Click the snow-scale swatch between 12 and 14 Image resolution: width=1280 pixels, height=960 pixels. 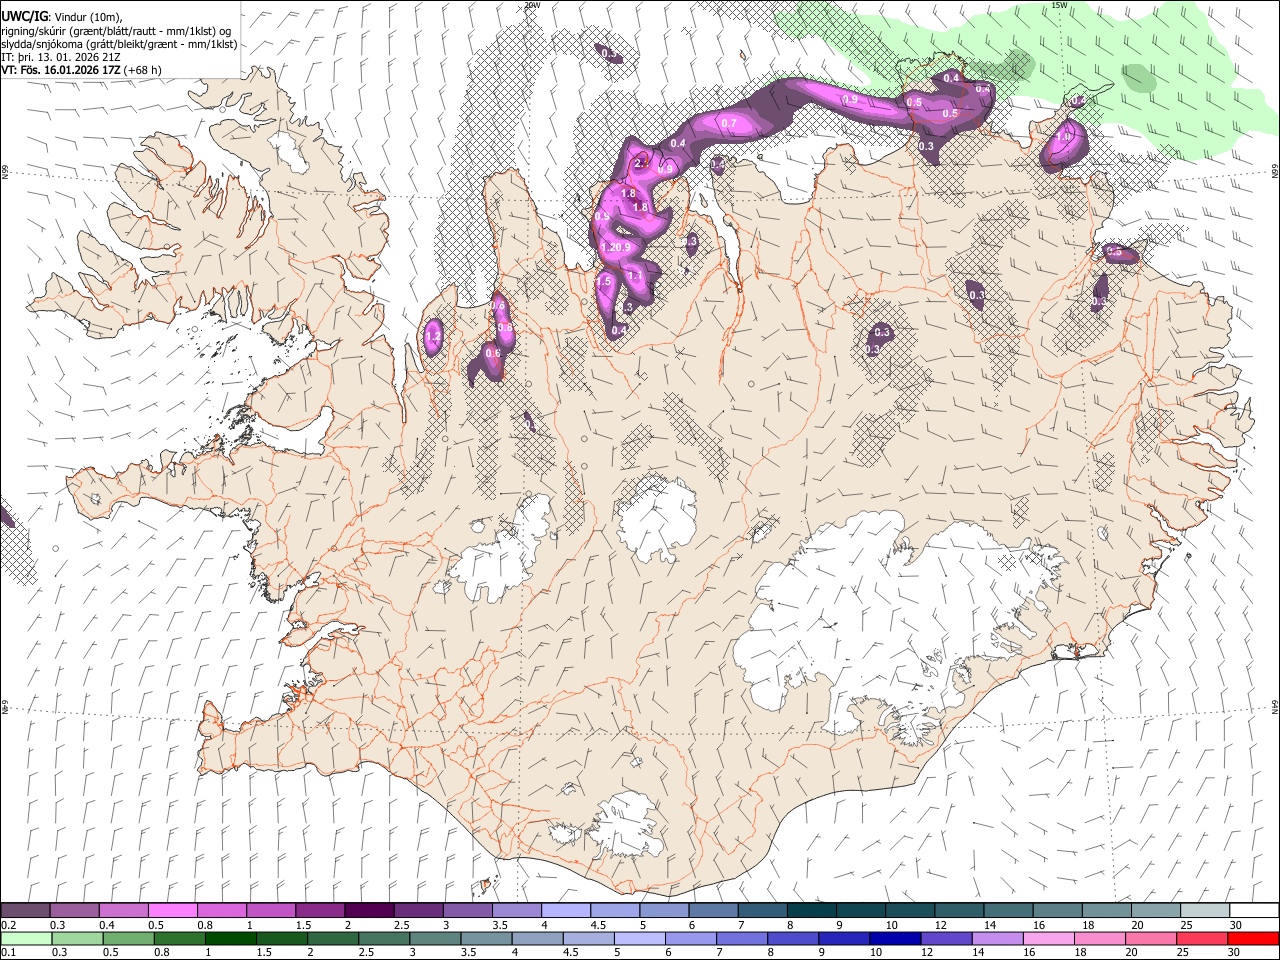[x=958, y=910]
